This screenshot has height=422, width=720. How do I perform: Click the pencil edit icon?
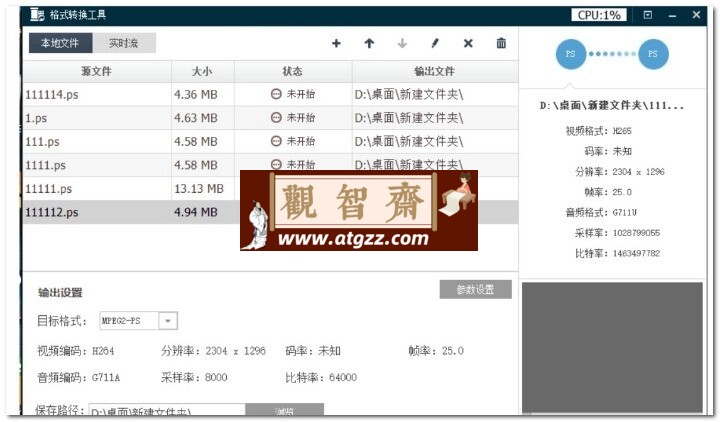click(435, 43)
